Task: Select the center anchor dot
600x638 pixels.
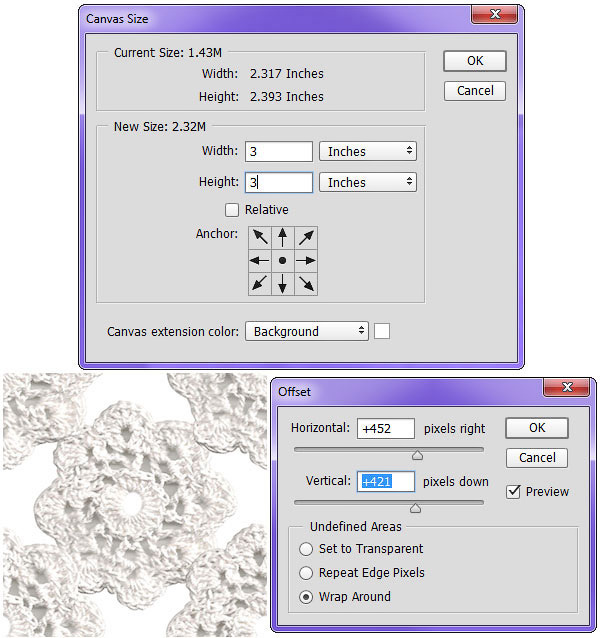Action: coord(282,260)
